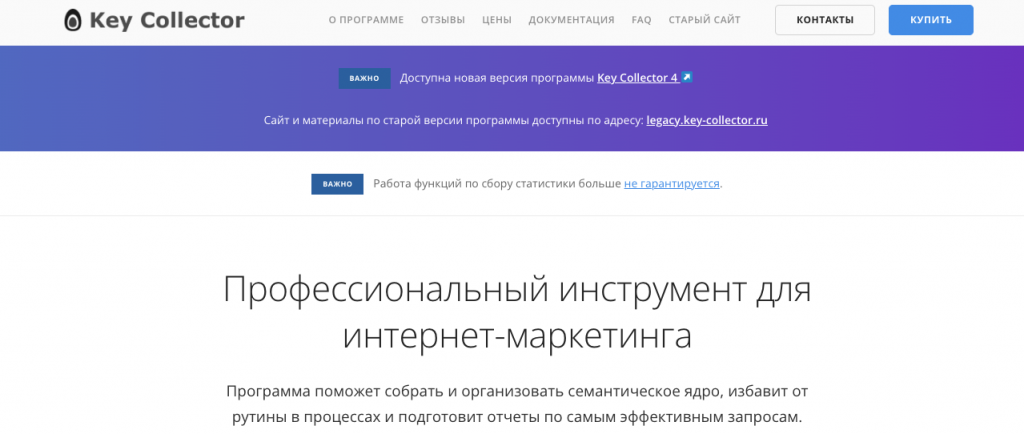Click the external link icon after Key Collector 4

click(687, 77)
